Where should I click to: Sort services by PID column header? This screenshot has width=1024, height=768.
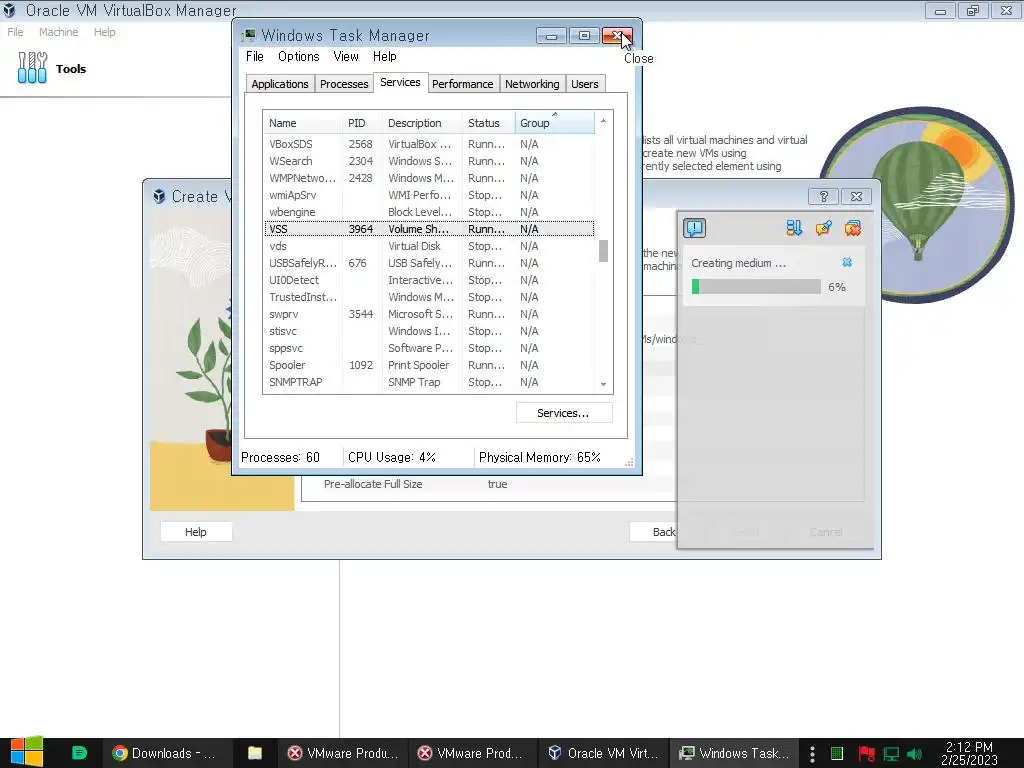pos(362,123)
